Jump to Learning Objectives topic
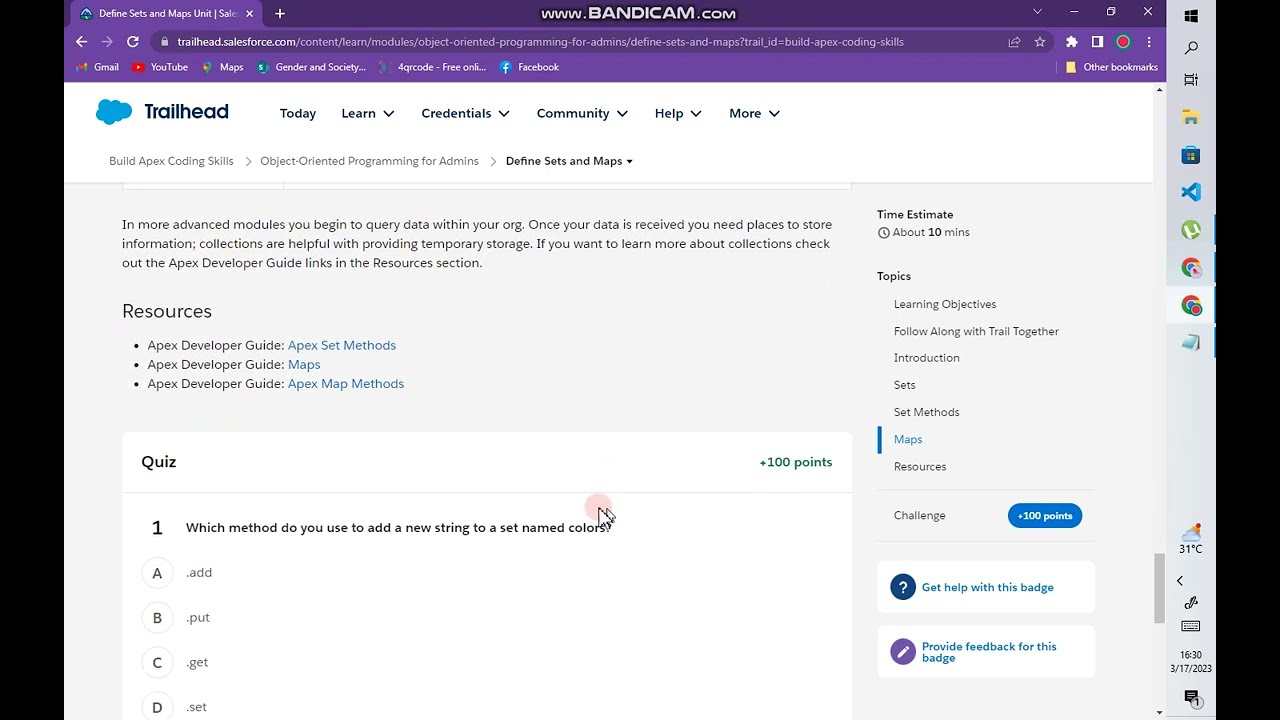Viewport: 1280px width, 720px height. click(945, 304)
